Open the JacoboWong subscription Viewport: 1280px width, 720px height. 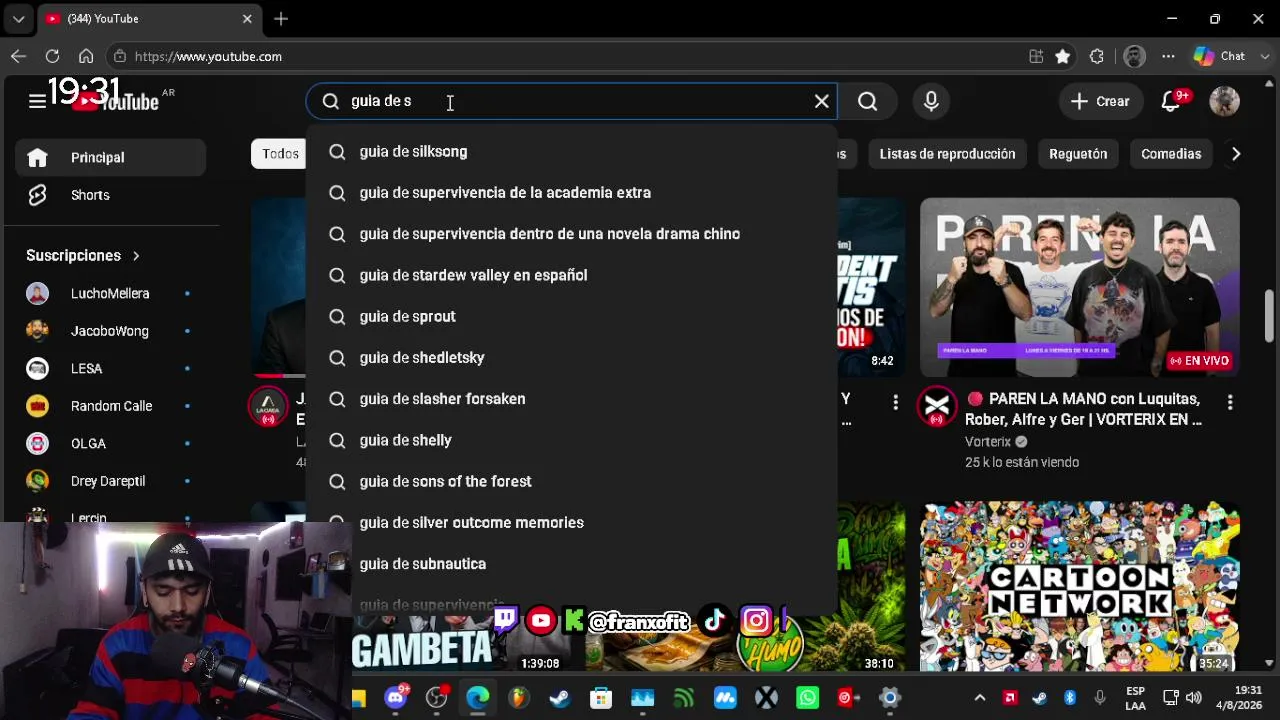click(110, 331)
